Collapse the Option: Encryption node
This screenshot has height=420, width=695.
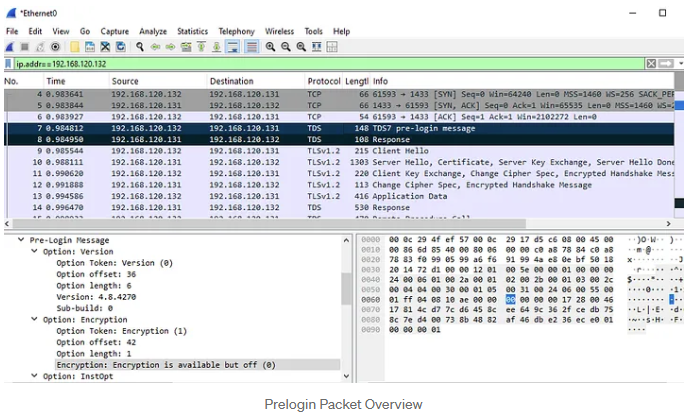(35, 320)
